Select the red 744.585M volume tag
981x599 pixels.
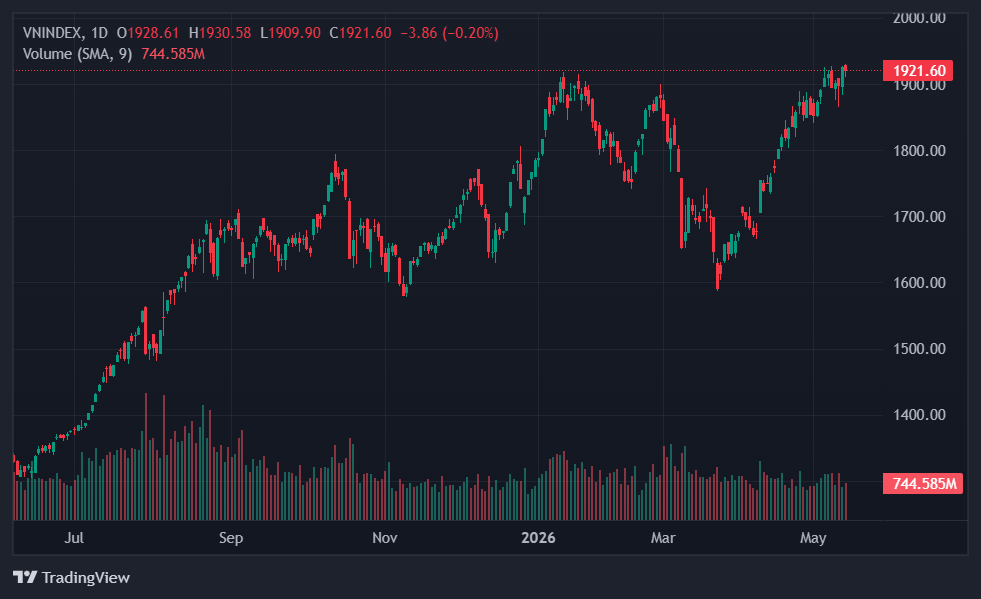(923, 484)
